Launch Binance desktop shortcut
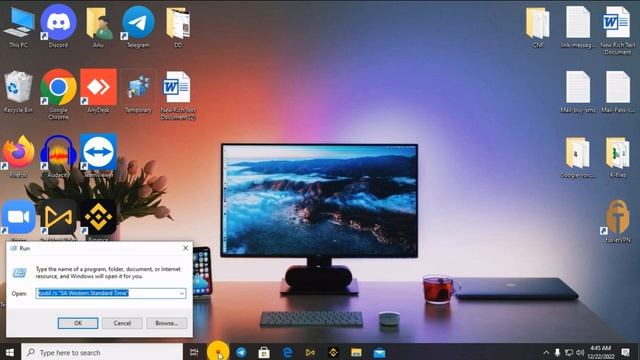This screenshot has width=640, height=360. (x=98, y=218)
